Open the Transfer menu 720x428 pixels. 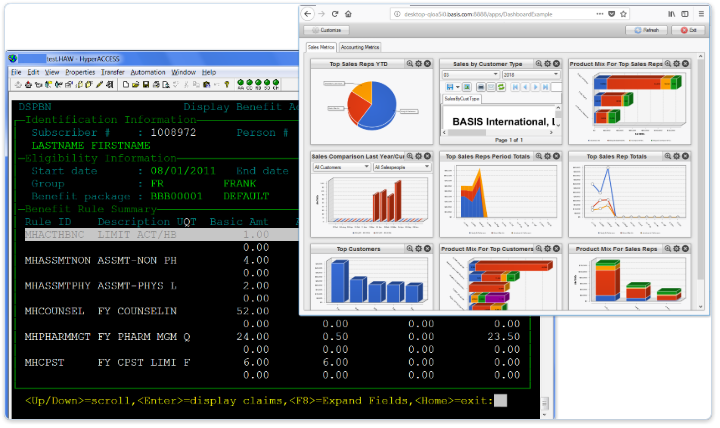coord(112,72)
